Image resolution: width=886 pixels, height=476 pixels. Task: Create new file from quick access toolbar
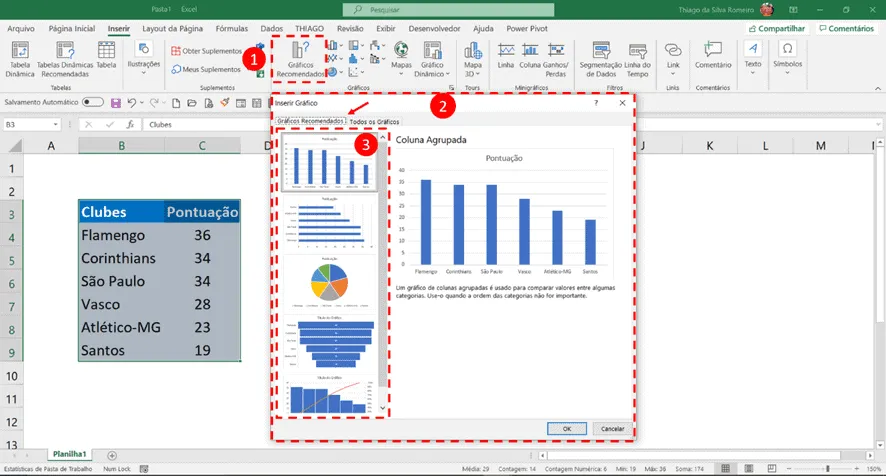[x=176, y=103]
